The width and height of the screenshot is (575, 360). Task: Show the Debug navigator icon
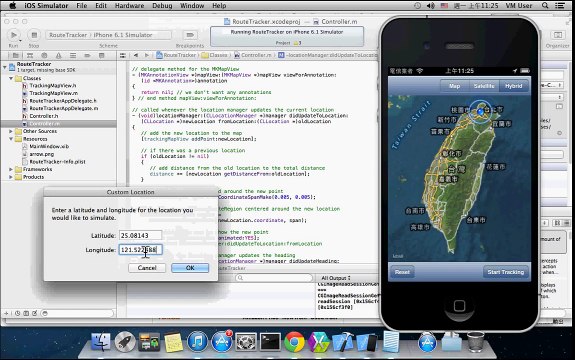click(x=73, y=56)
